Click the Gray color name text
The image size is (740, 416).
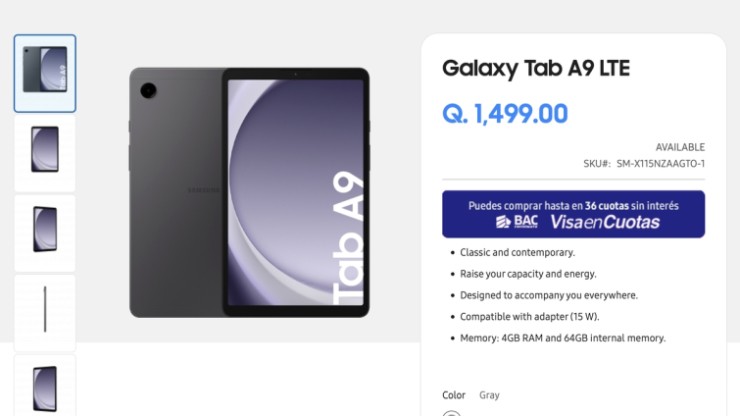pos(489,395)
